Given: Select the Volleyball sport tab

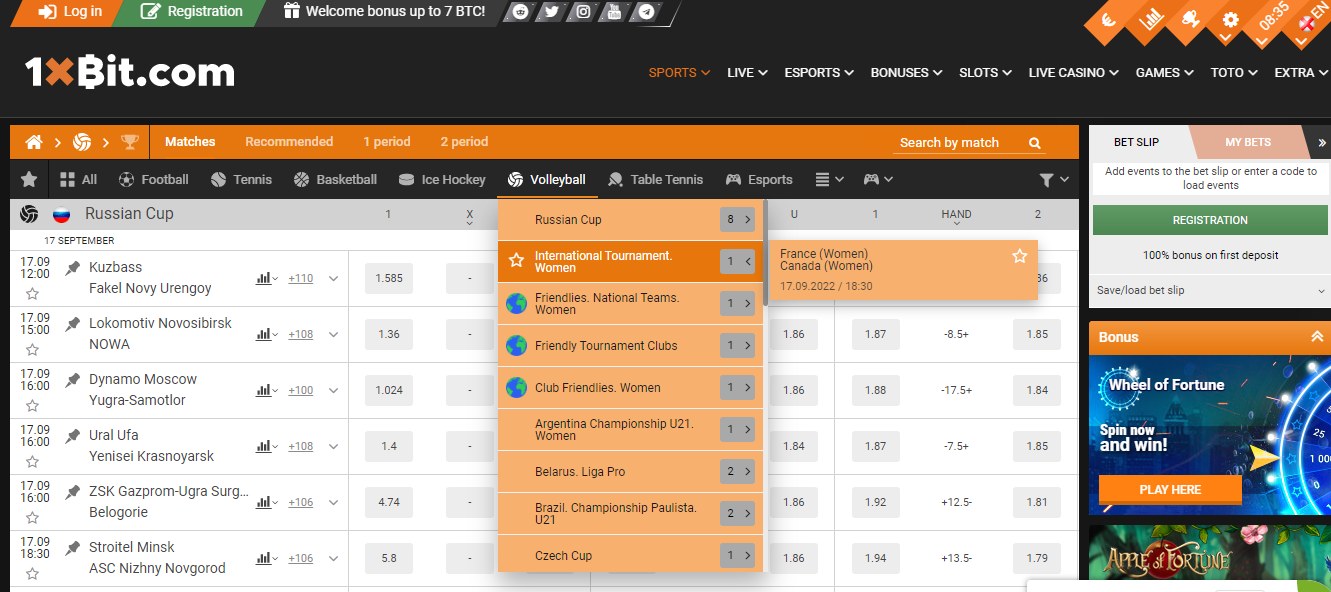Looking at the screenshot, I should [x=547, y=179].
